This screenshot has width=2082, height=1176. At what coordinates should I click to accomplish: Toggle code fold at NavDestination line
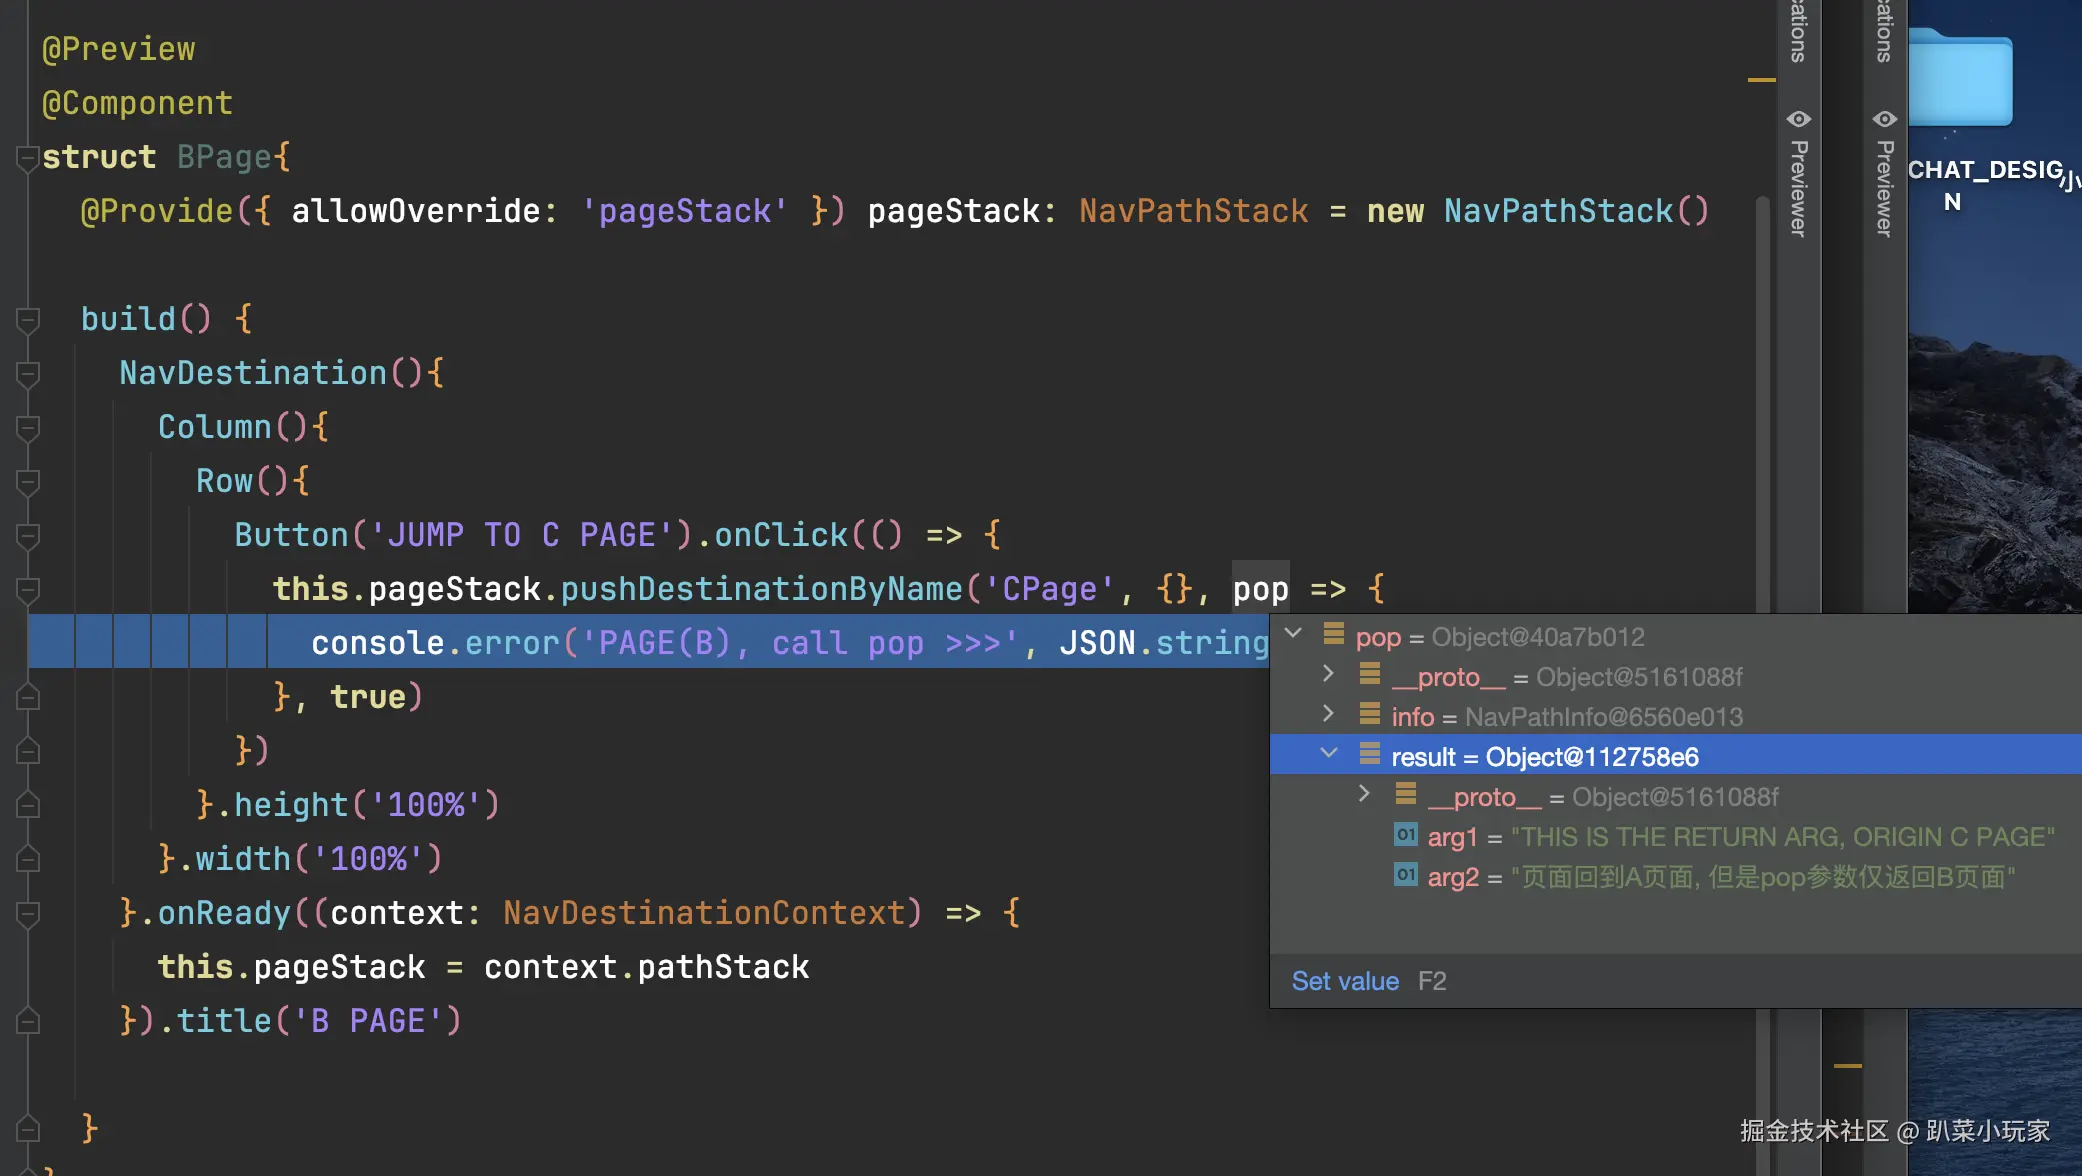(27, 374)
